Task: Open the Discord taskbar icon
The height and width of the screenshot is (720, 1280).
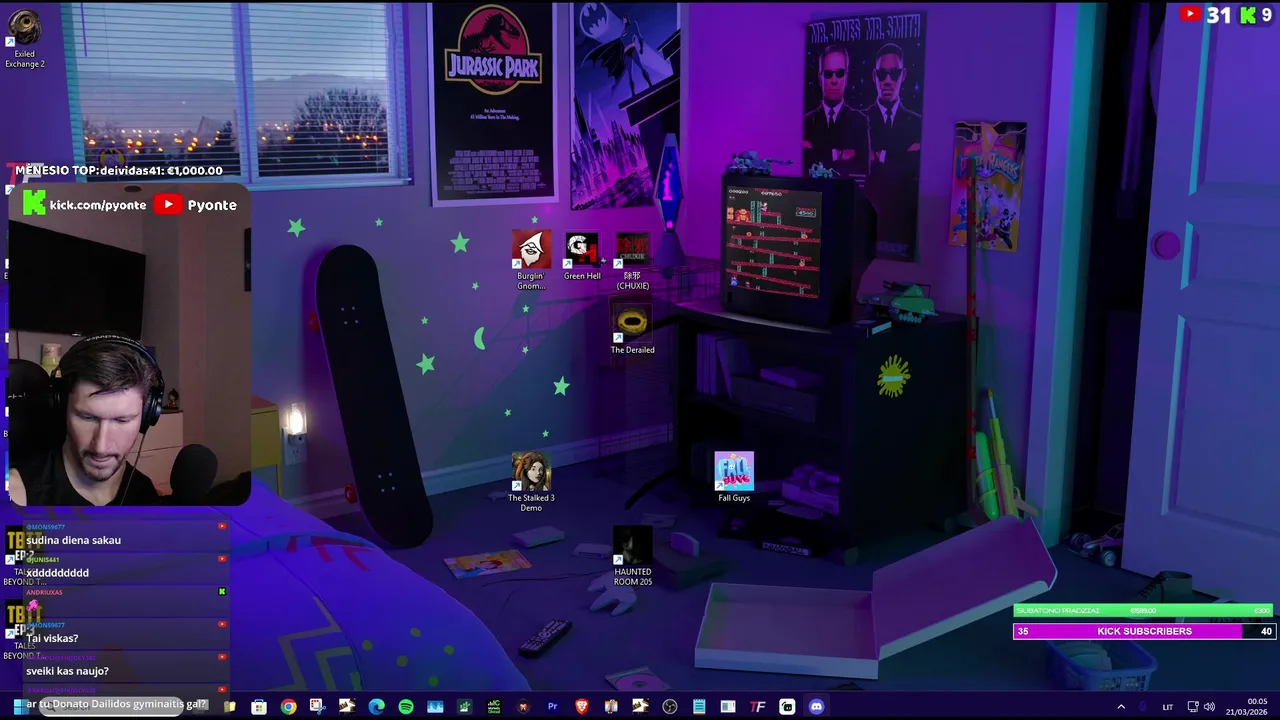Action: point(816,706)
